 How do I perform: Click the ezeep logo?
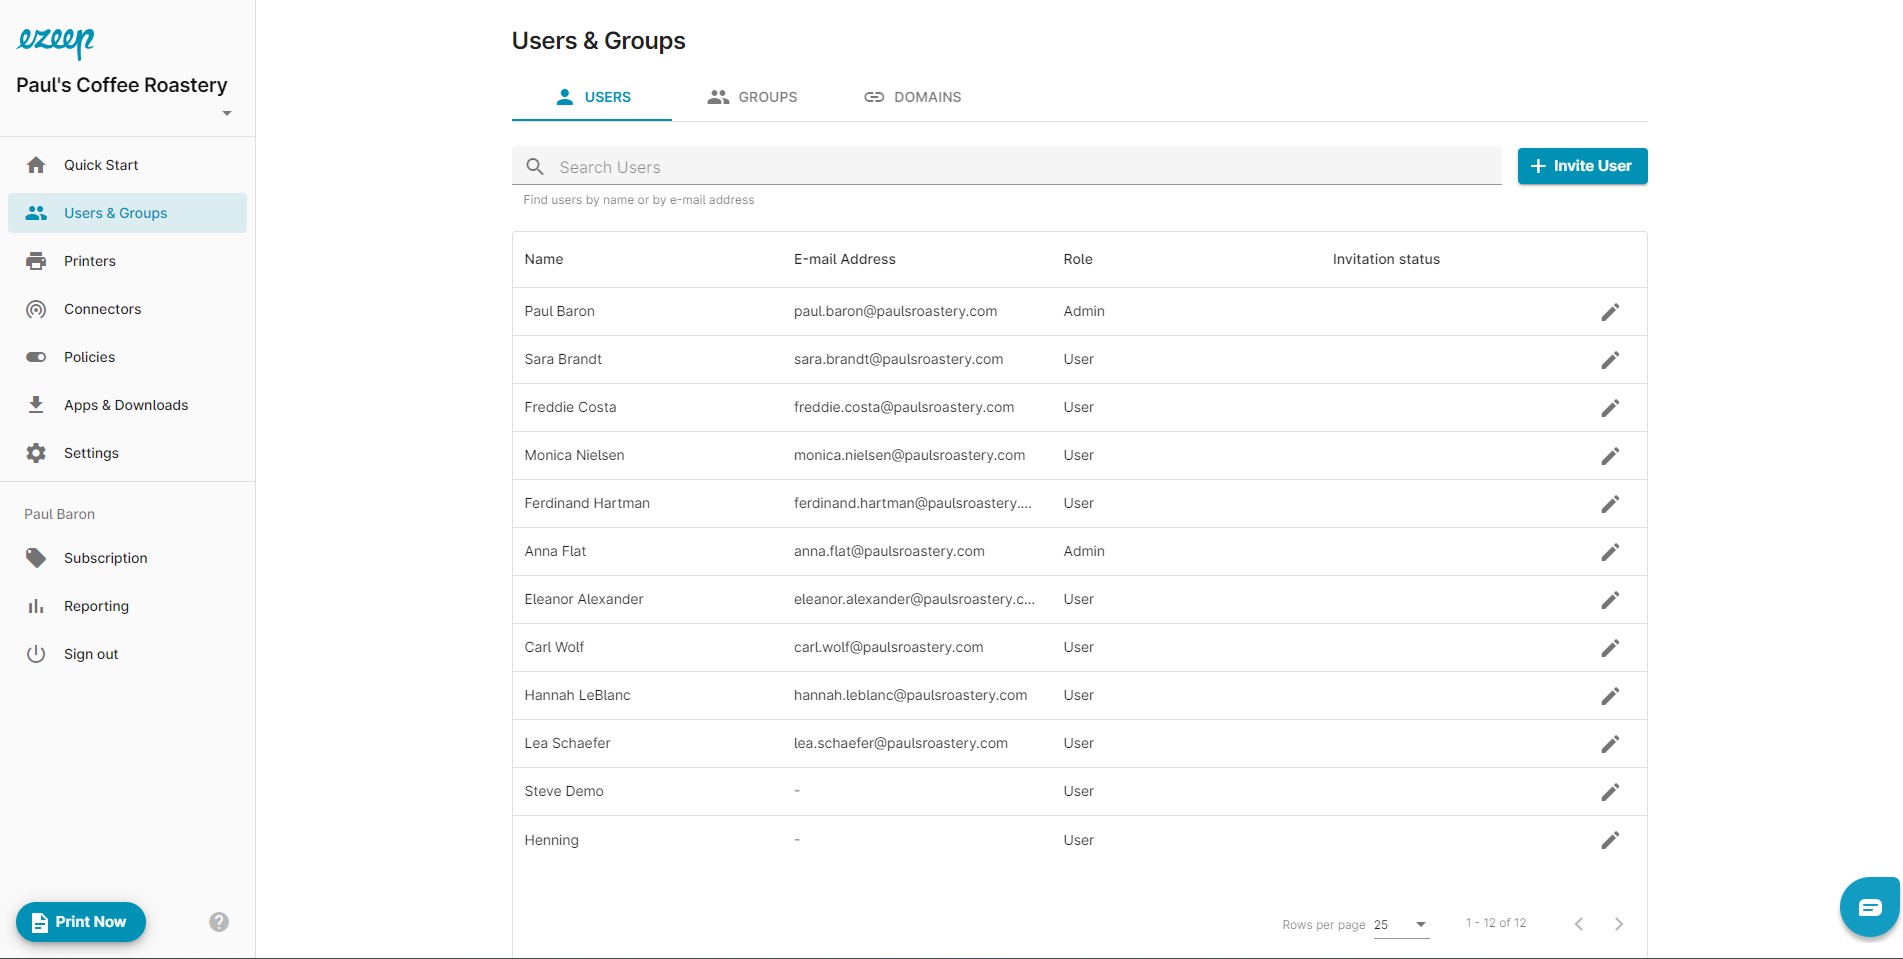click(56, 41)
